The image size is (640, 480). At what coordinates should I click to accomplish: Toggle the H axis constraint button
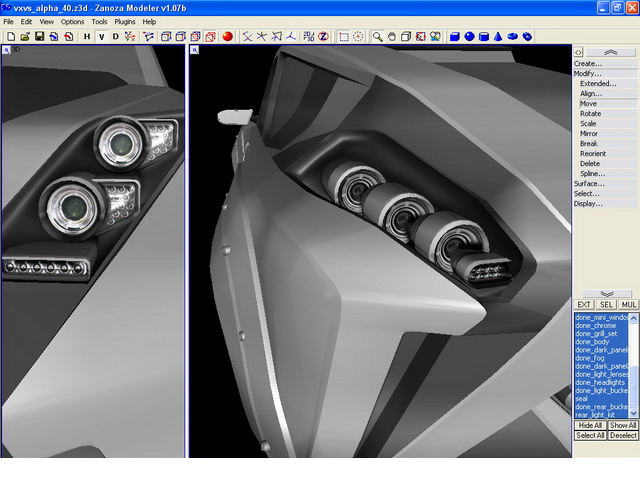pos(87,36)
